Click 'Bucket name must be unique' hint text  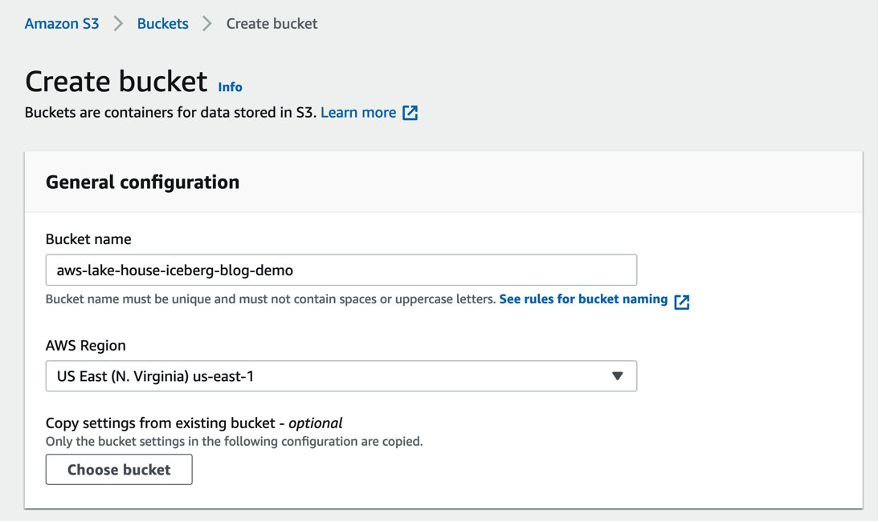(x=271, y=299)
